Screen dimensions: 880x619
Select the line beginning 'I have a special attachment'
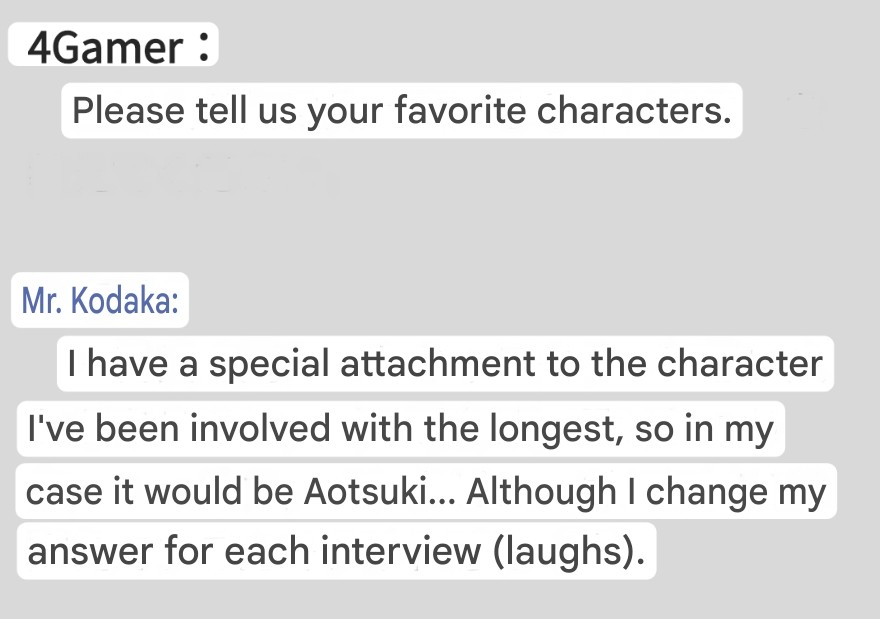tap(445, 364)
